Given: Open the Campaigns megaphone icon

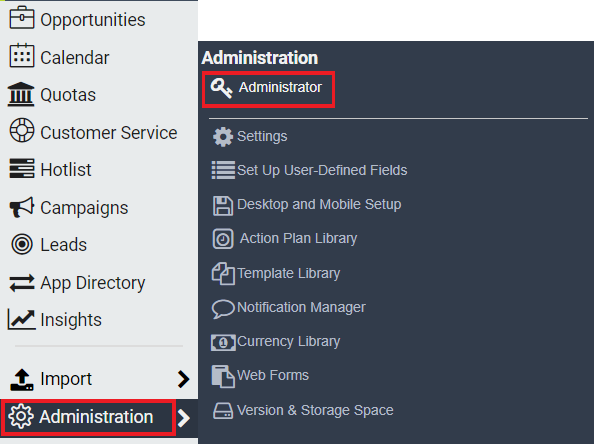Looking at the screenshot, I should click(22, 207).
